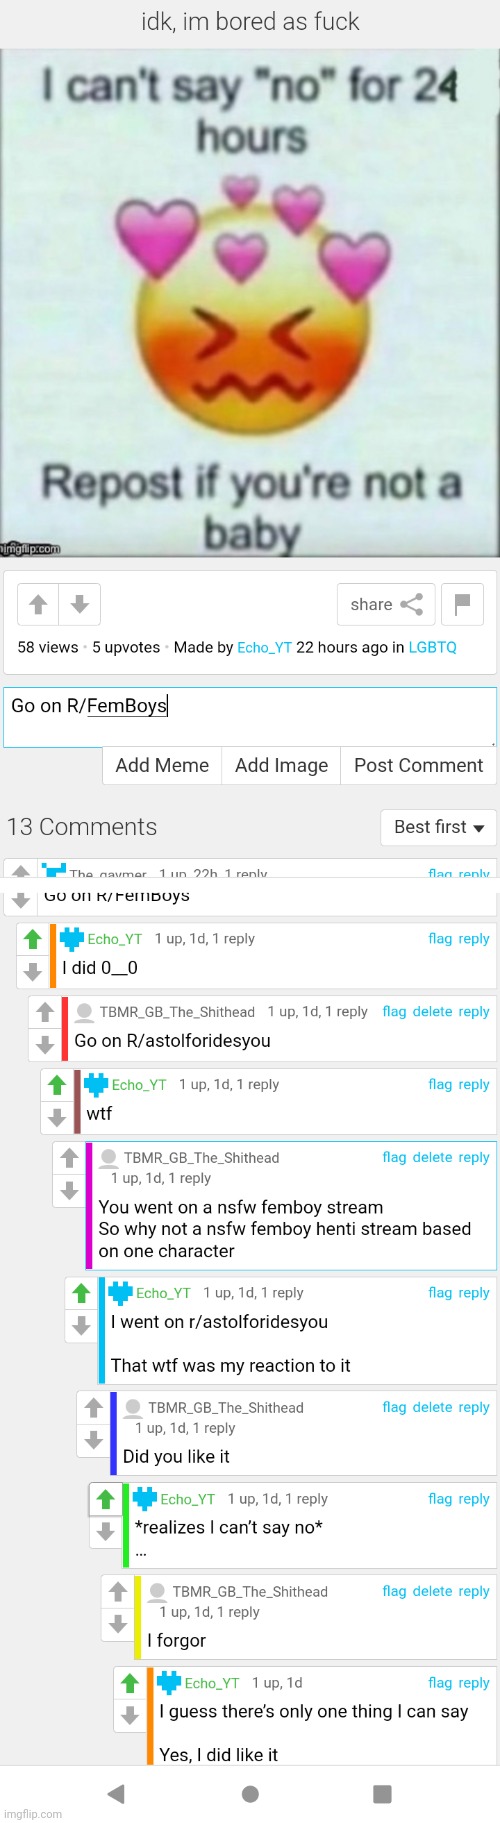This screenshot has height=1823, width=500.
Task: Click avatar icon beside 'I forgor' comment
Action: pos(158,1591)
